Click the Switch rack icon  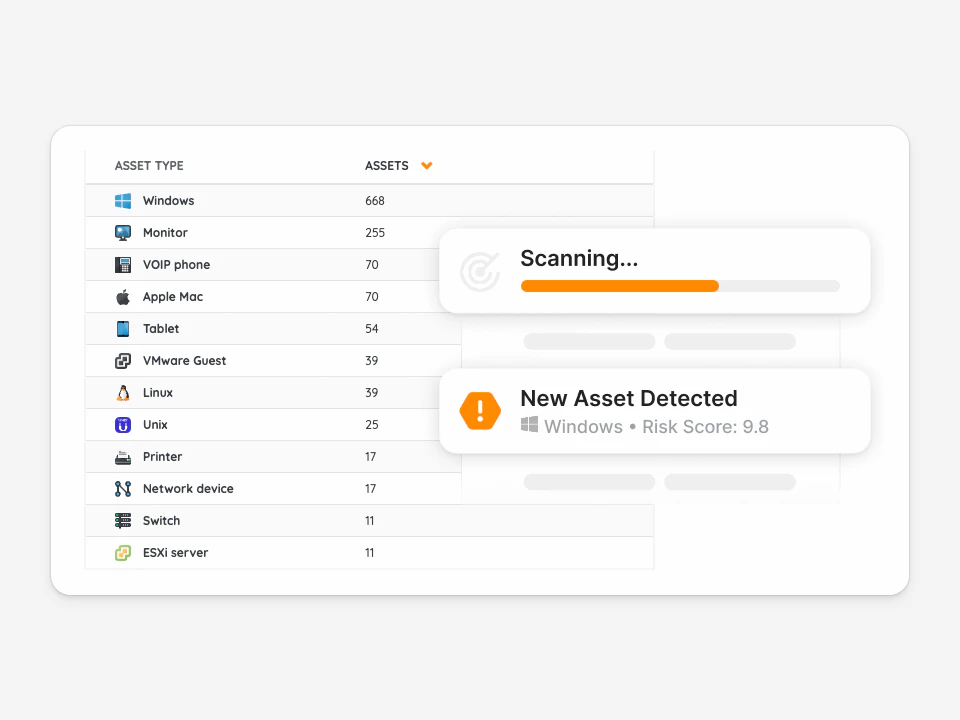[x=123, y=520]
